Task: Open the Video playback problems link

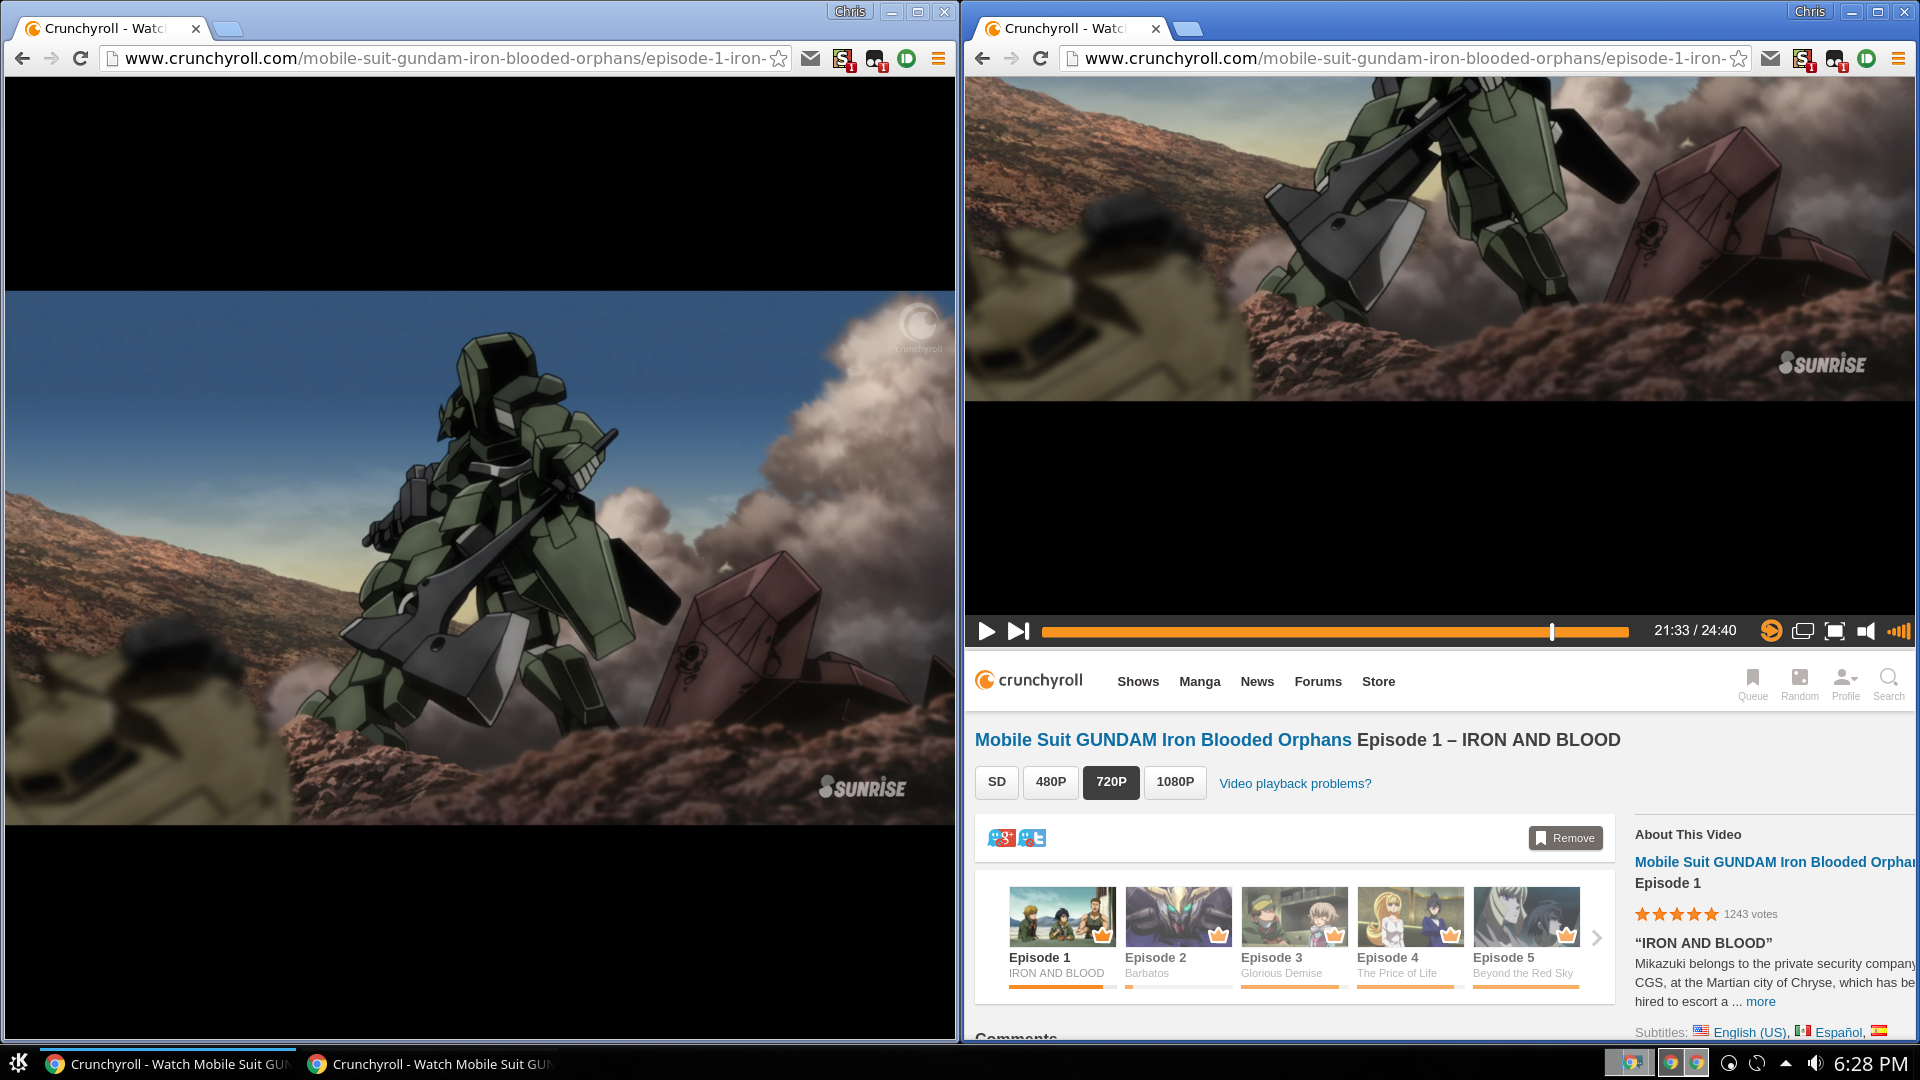Action: [x=1295, y=784]
